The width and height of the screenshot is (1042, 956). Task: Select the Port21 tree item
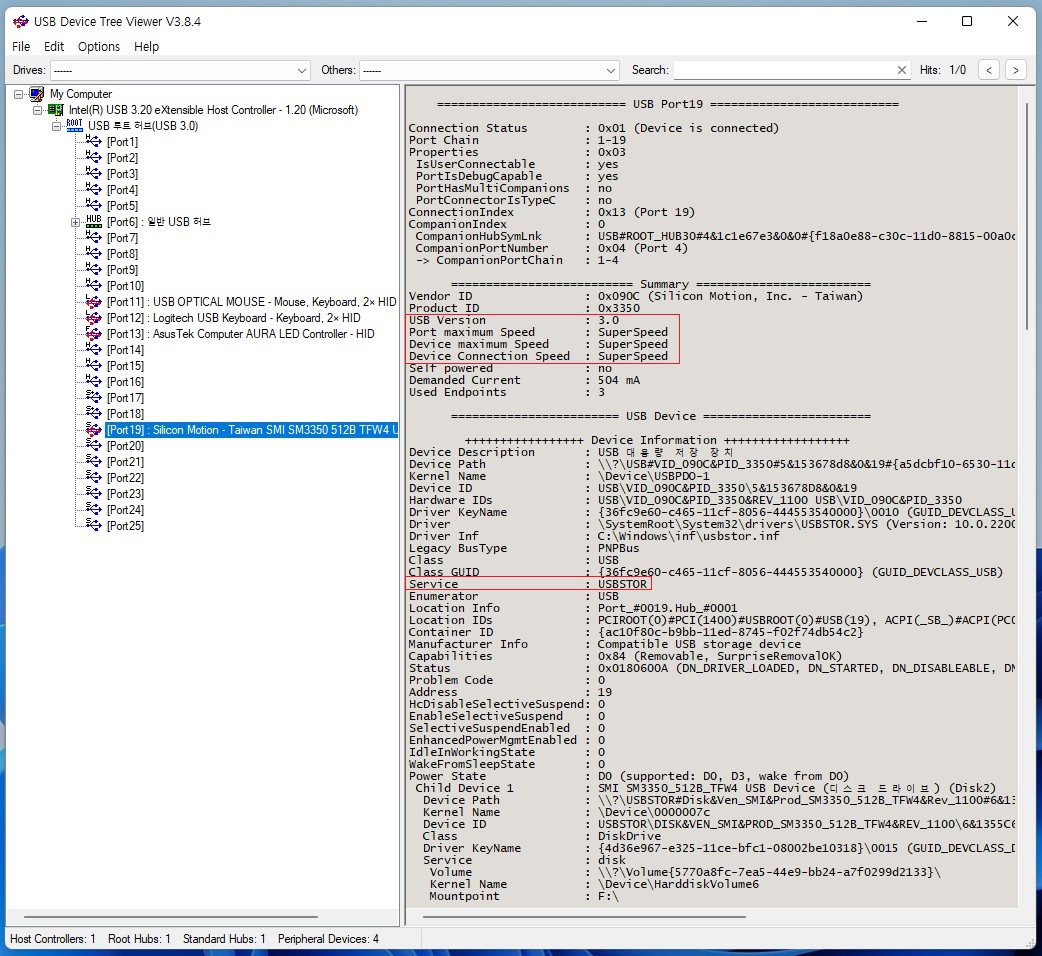pyautogui.click(x=125, y=462)
